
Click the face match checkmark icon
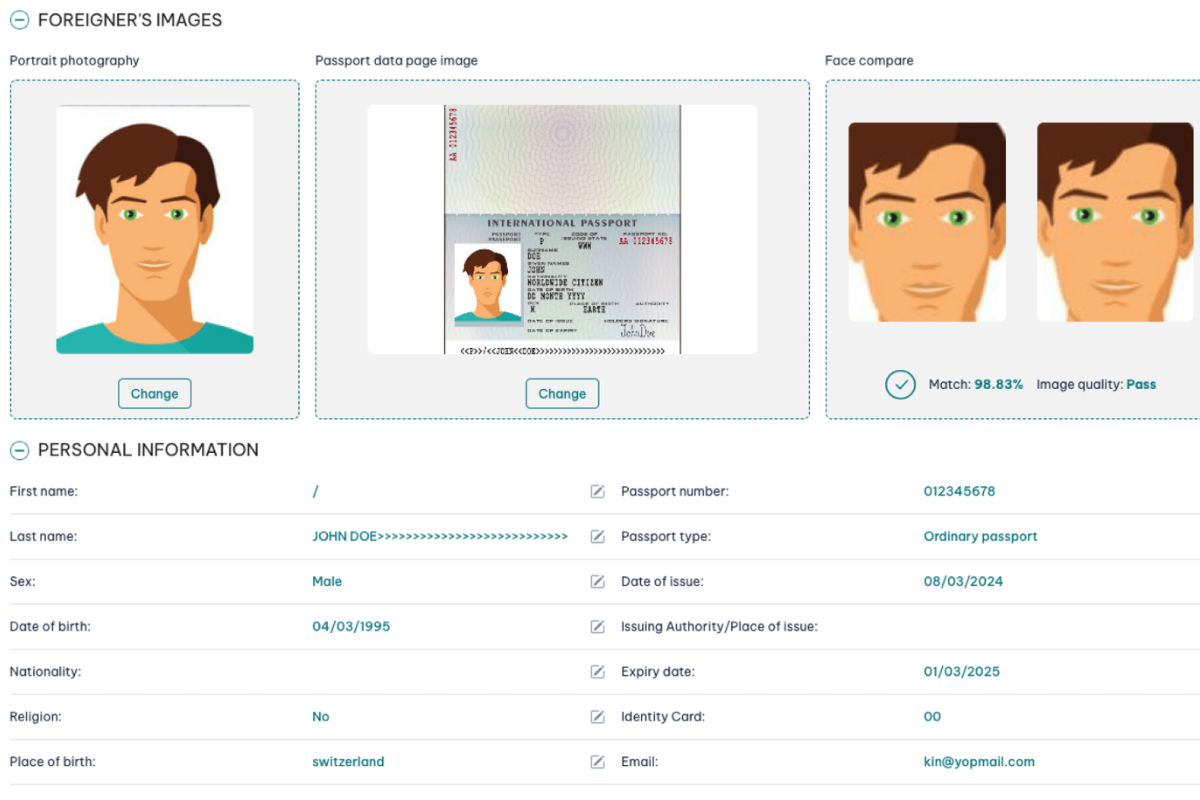(x=900, y=384)
